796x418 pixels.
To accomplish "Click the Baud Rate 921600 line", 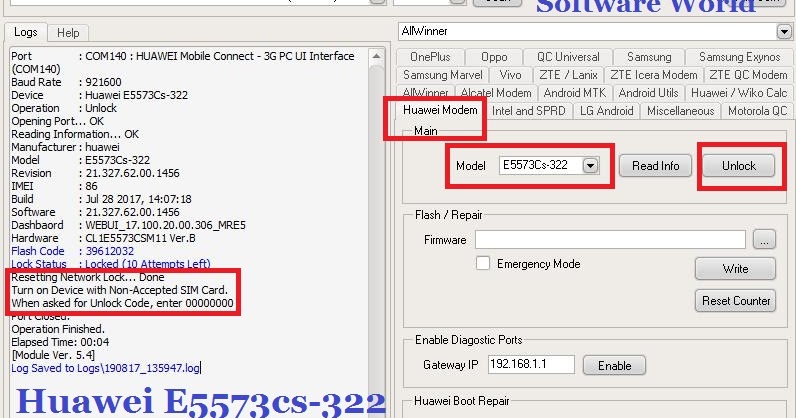I will (x=67, y=82).
